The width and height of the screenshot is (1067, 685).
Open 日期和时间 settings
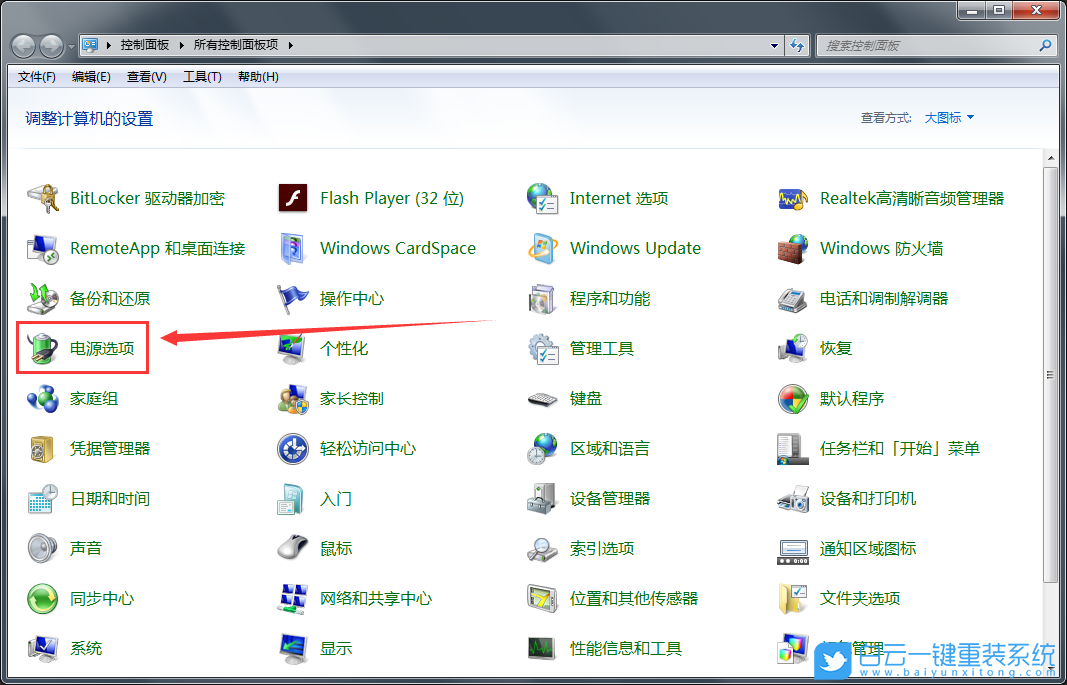[x=109, y=498]
